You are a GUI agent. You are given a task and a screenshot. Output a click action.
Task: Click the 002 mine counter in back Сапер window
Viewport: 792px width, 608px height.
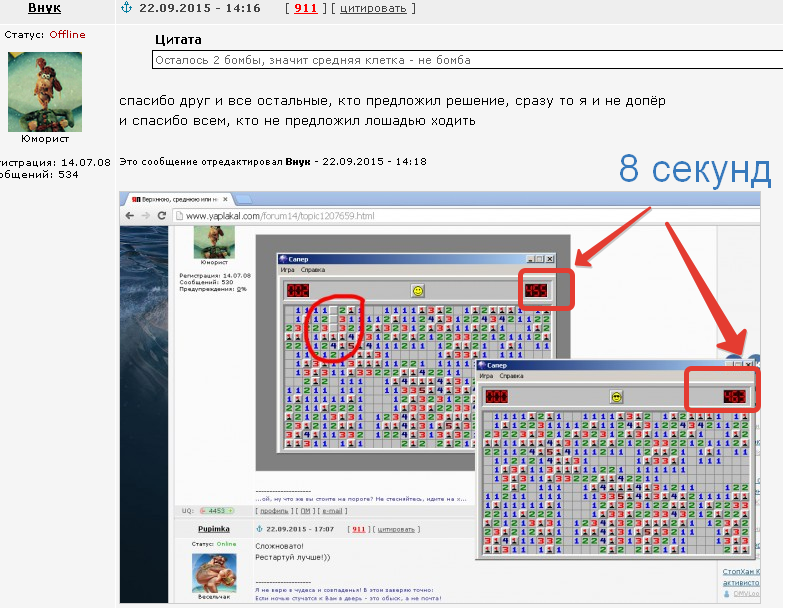[298, 290]
